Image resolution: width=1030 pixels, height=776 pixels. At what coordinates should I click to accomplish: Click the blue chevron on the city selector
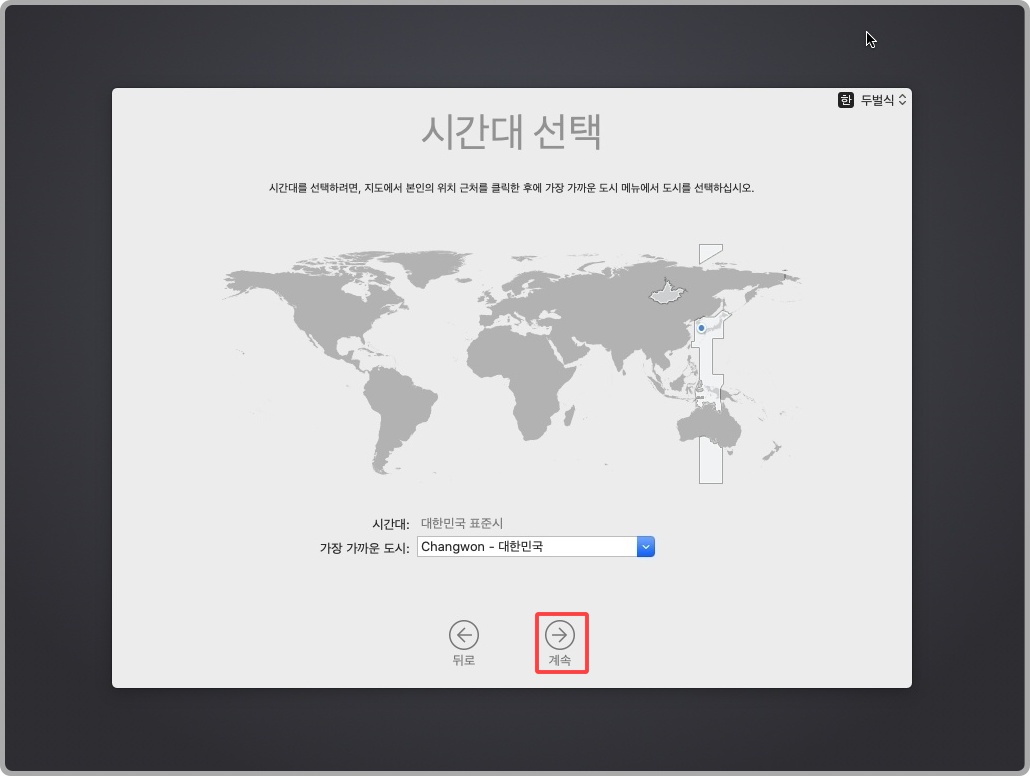pos(646,546)
